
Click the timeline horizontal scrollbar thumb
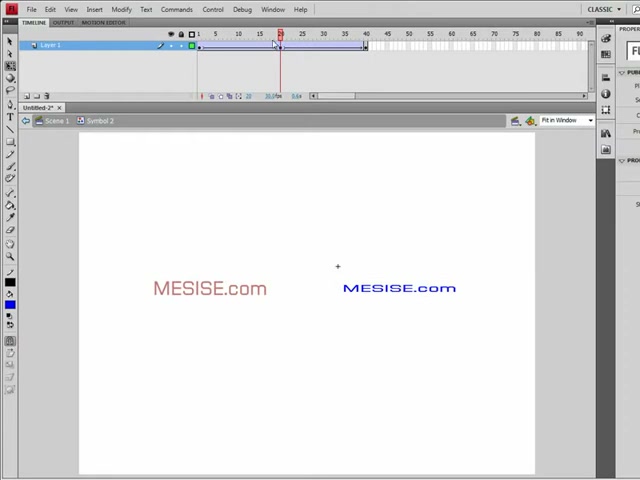[336, 96]
